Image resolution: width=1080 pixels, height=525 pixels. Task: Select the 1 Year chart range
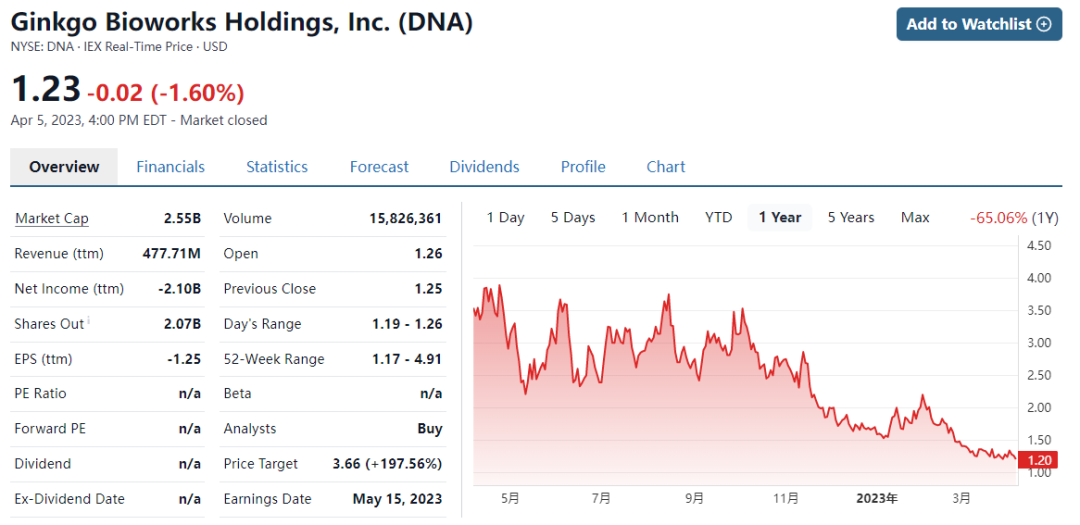click(x=780, y=218)
